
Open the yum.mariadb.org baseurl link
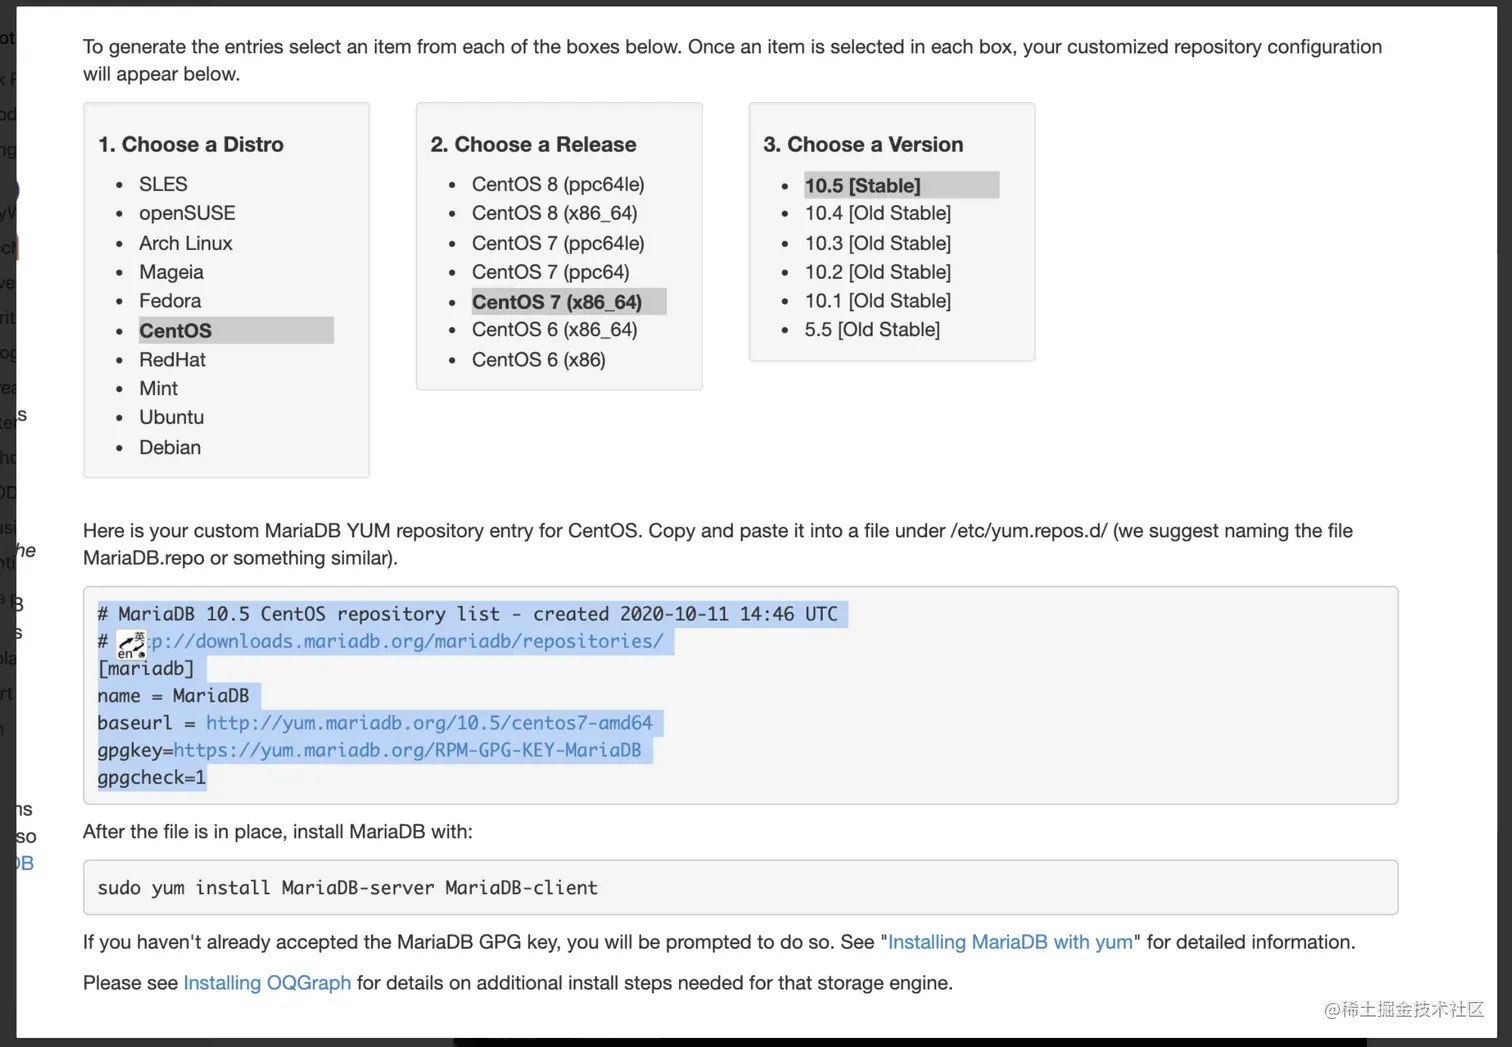pyautogui.click(x=429, y=723)
